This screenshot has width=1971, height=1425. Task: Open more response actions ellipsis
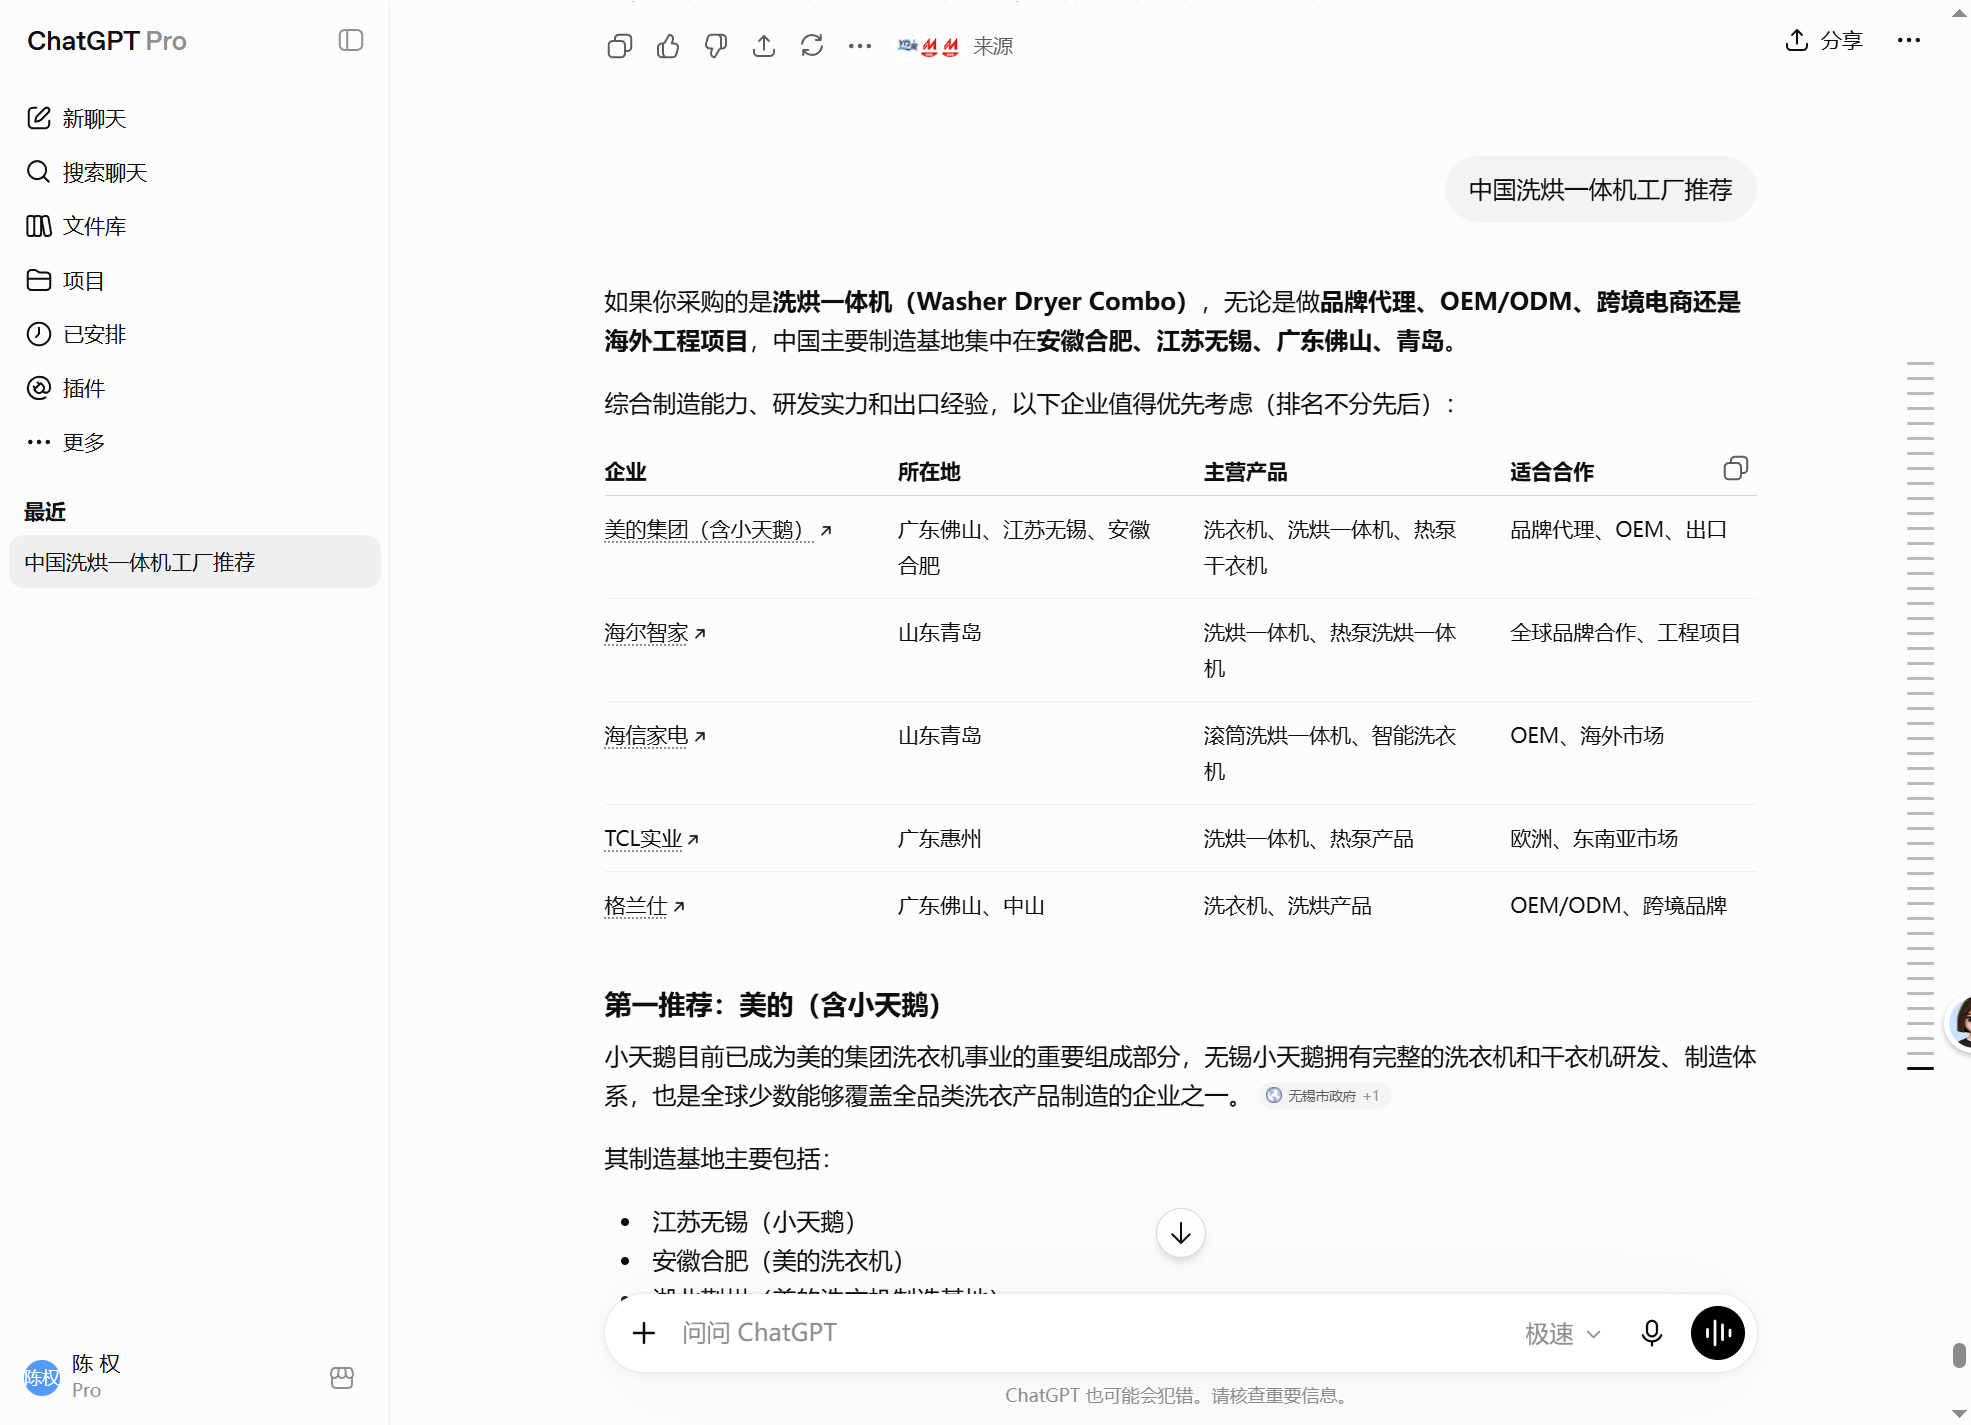click(x=860, y=46)
